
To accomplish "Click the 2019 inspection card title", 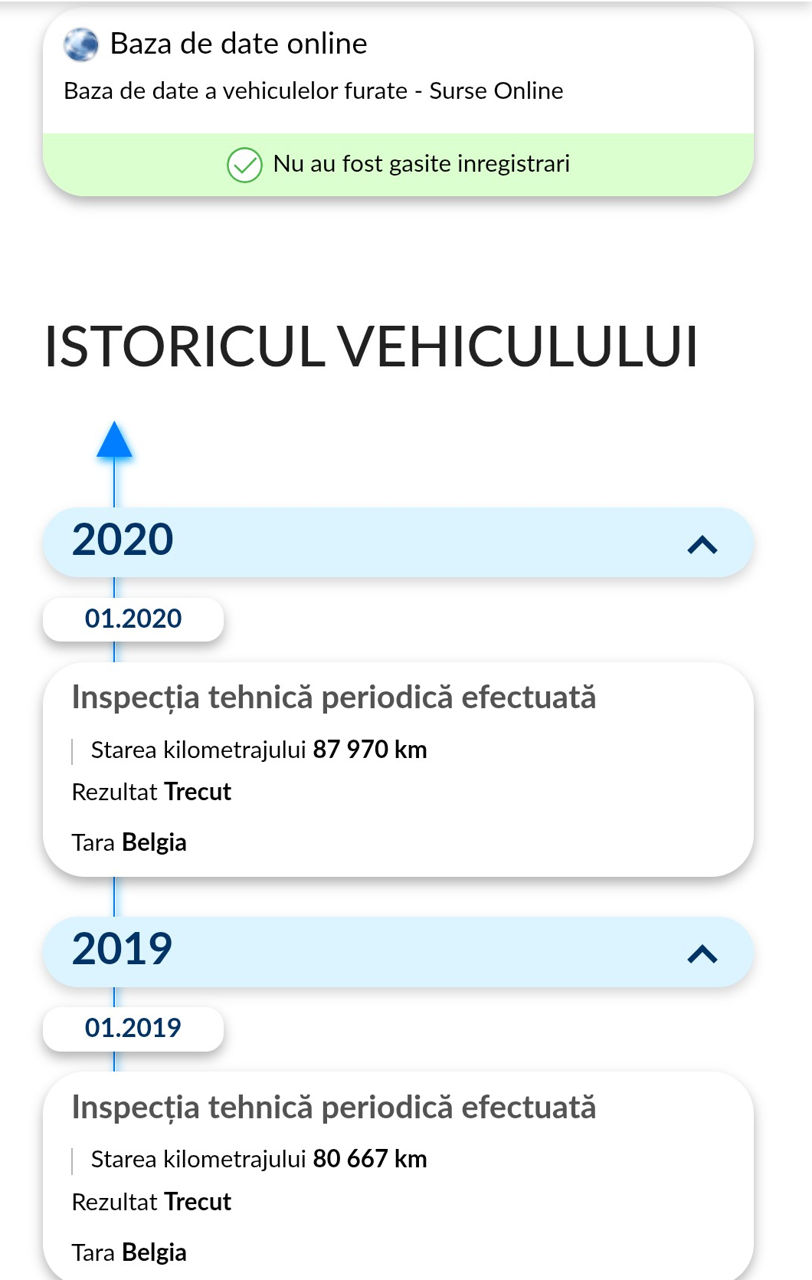I will [x=334, y=1108].
